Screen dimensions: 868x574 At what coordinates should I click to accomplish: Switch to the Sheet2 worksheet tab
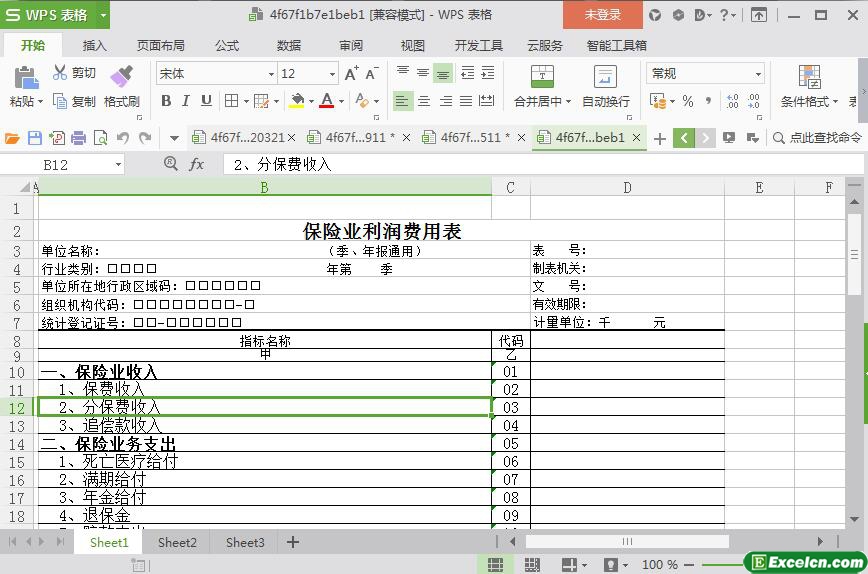pyautogui.click(x=177, y=542)
